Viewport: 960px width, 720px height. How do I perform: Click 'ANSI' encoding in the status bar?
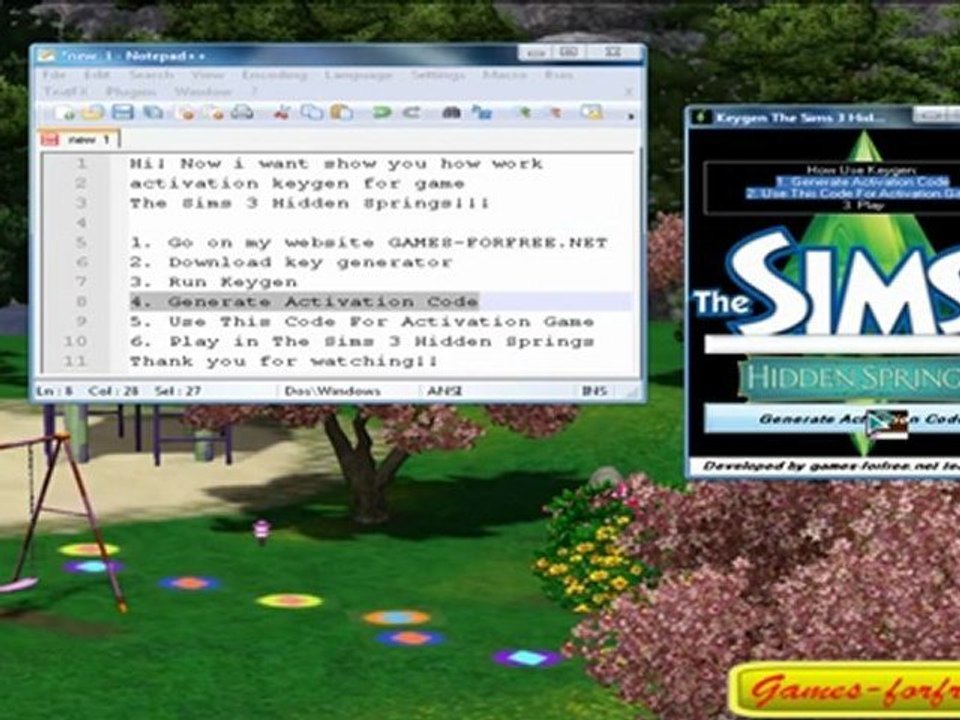pyautogui.click(x=444, y=391)
